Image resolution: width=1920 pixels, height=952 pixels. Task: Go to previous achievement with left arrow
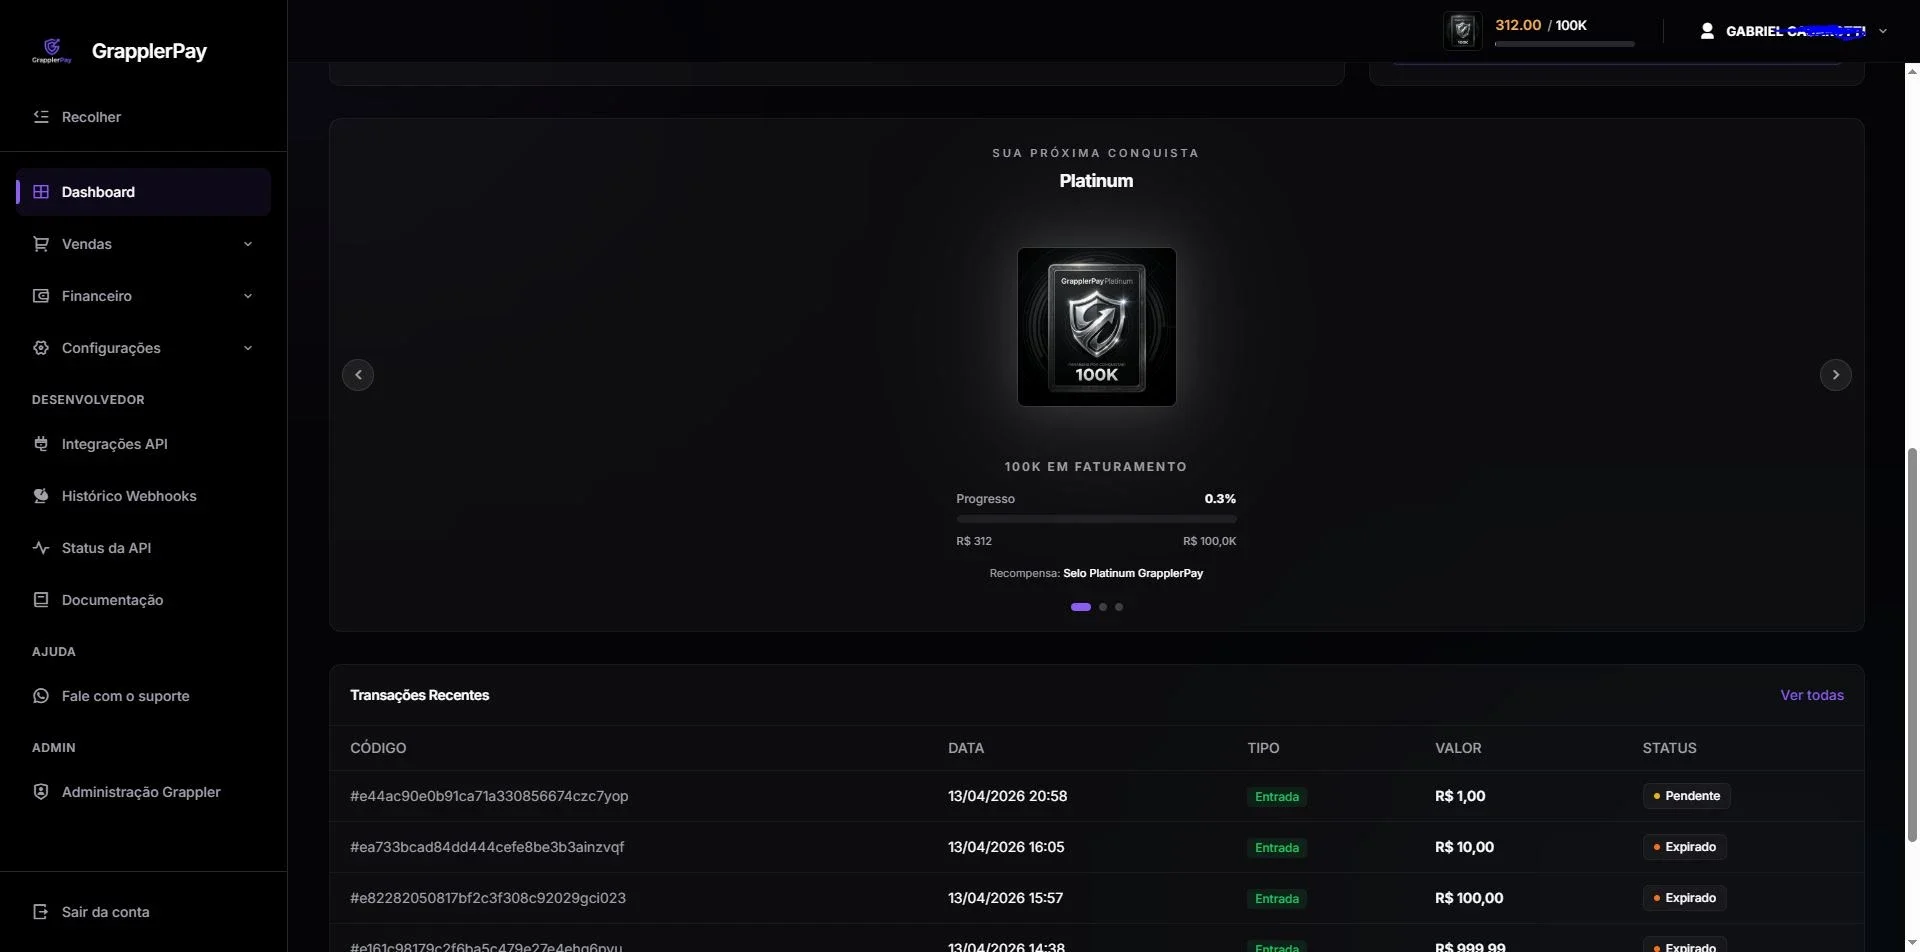(358, 375)
